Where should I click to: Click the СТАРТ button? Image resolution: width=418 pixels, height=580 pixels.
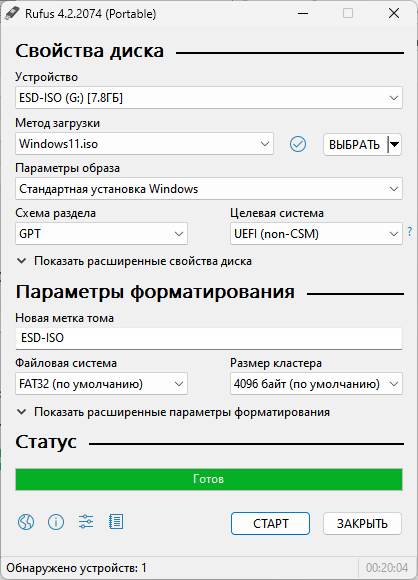click(x=270, y=523)
